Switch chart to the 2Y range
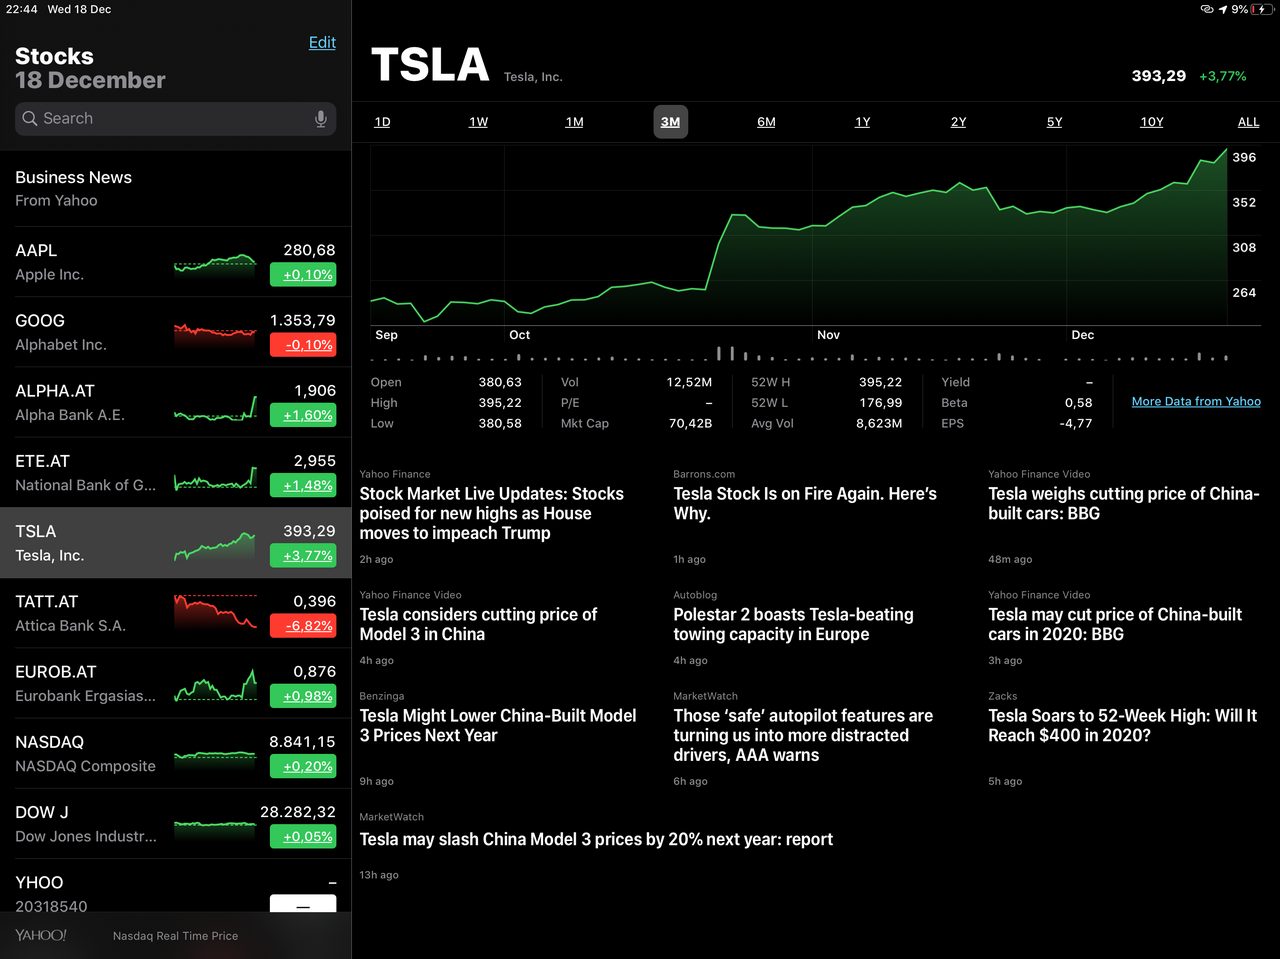The height and width of the screenshot is (959, 1280). click(958, 122)
